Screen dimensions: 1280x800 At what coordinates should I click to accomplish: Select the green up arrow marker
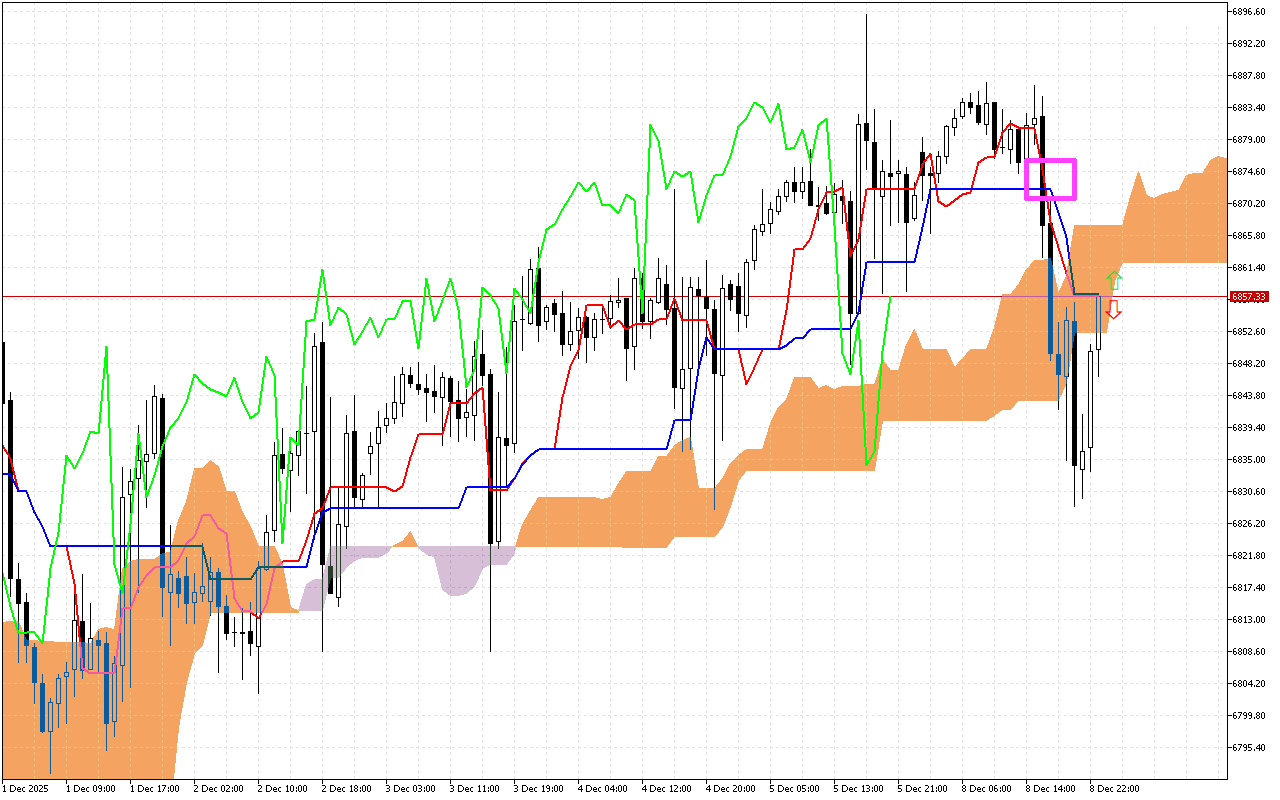[x=1113, y=278]
